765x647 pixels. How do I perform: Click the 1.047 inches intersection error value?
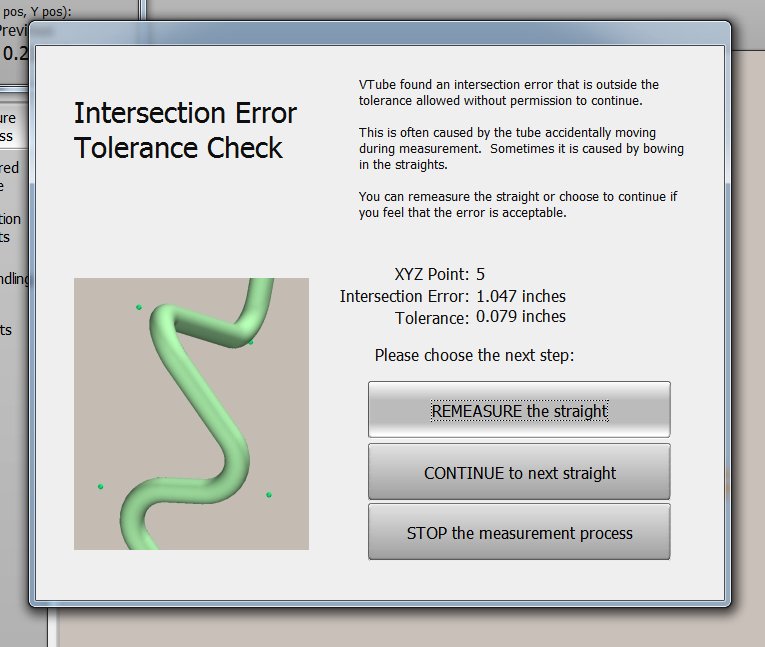click(520, 296)
